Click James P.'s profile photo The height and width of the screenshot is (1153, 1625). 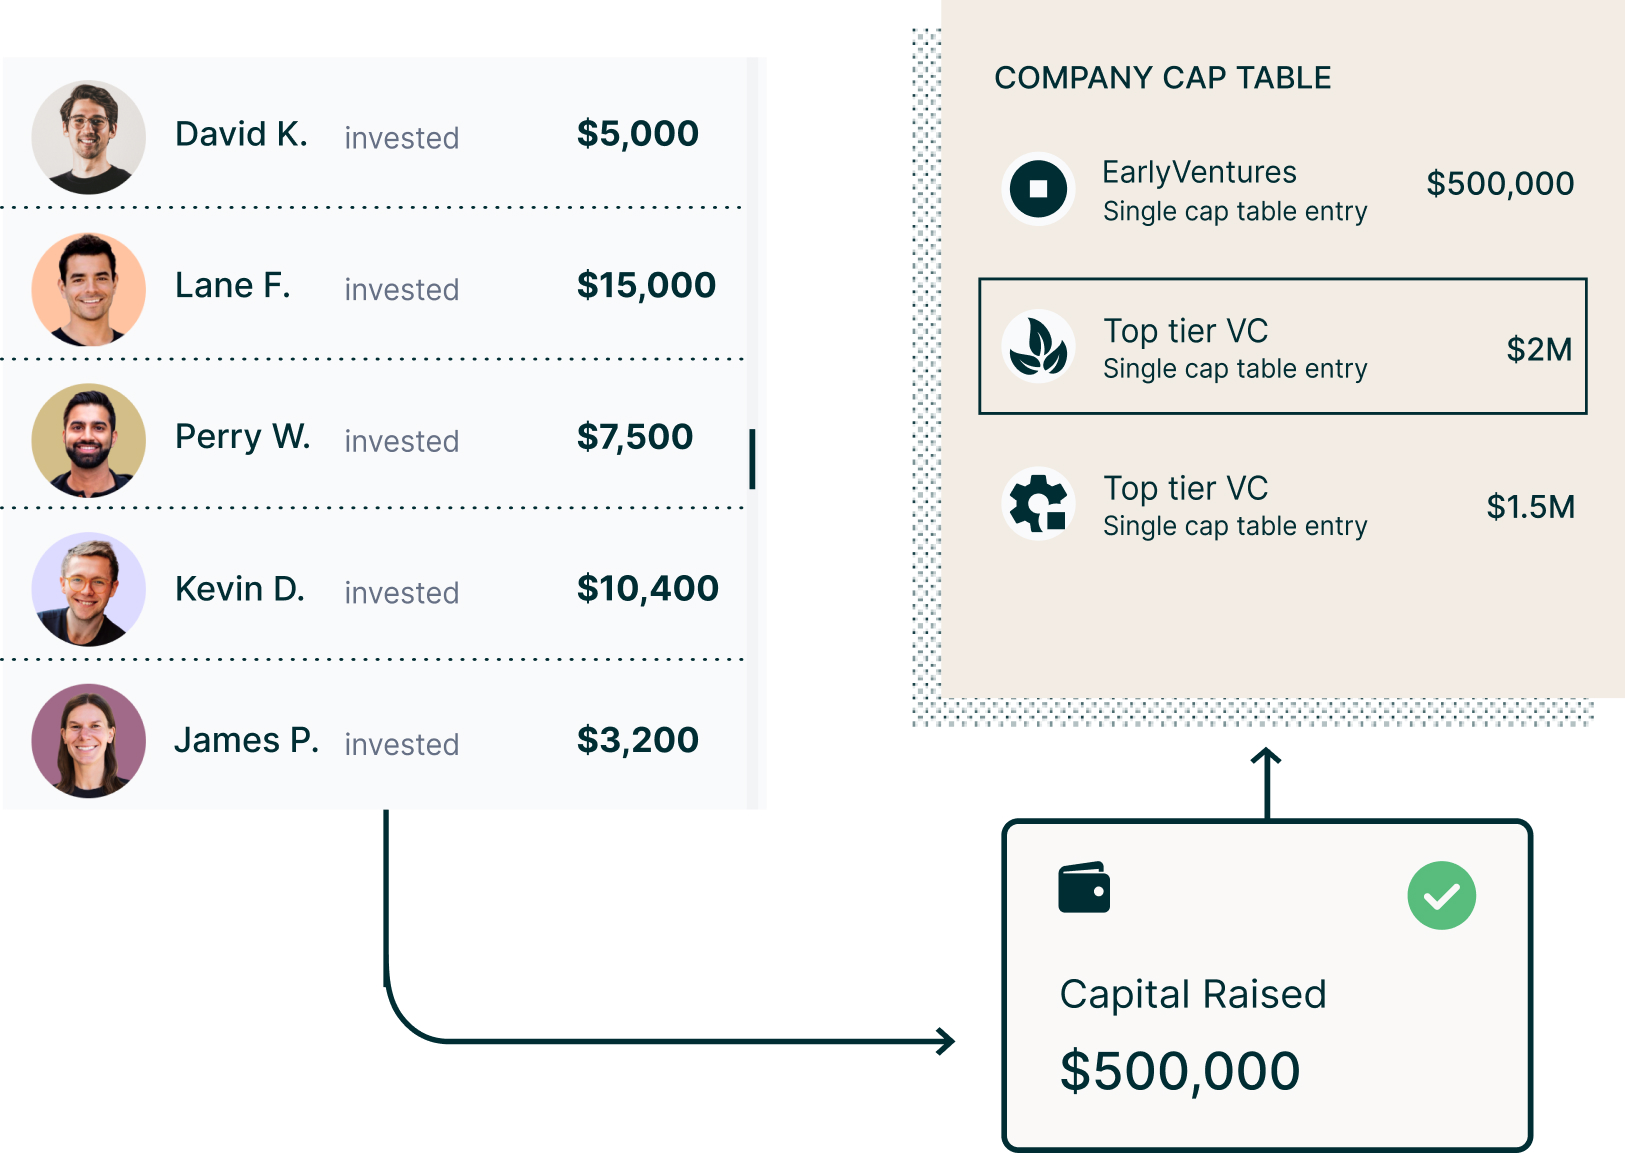click(x=89, y=741)
